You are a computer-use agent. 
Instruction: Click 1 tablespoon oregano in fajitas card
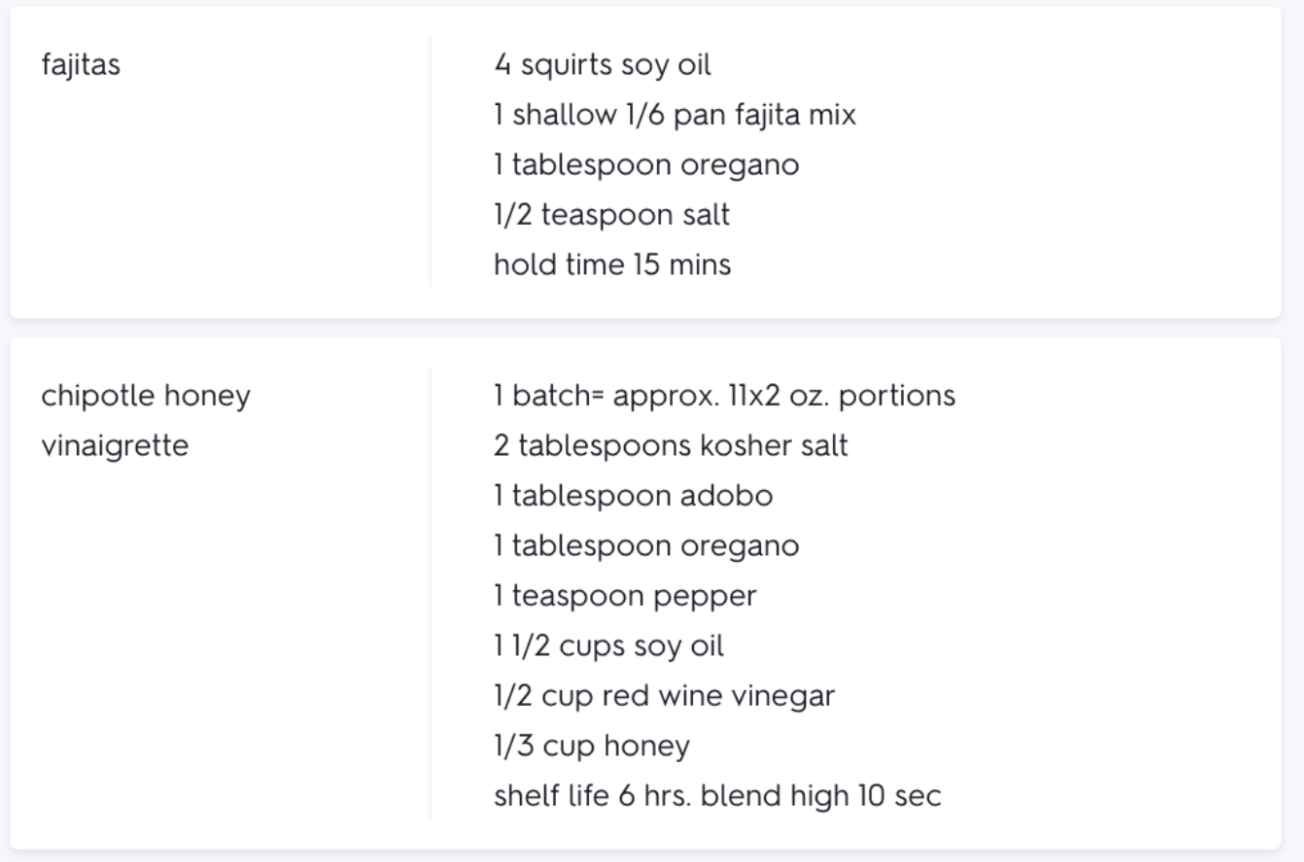[646, 165]
